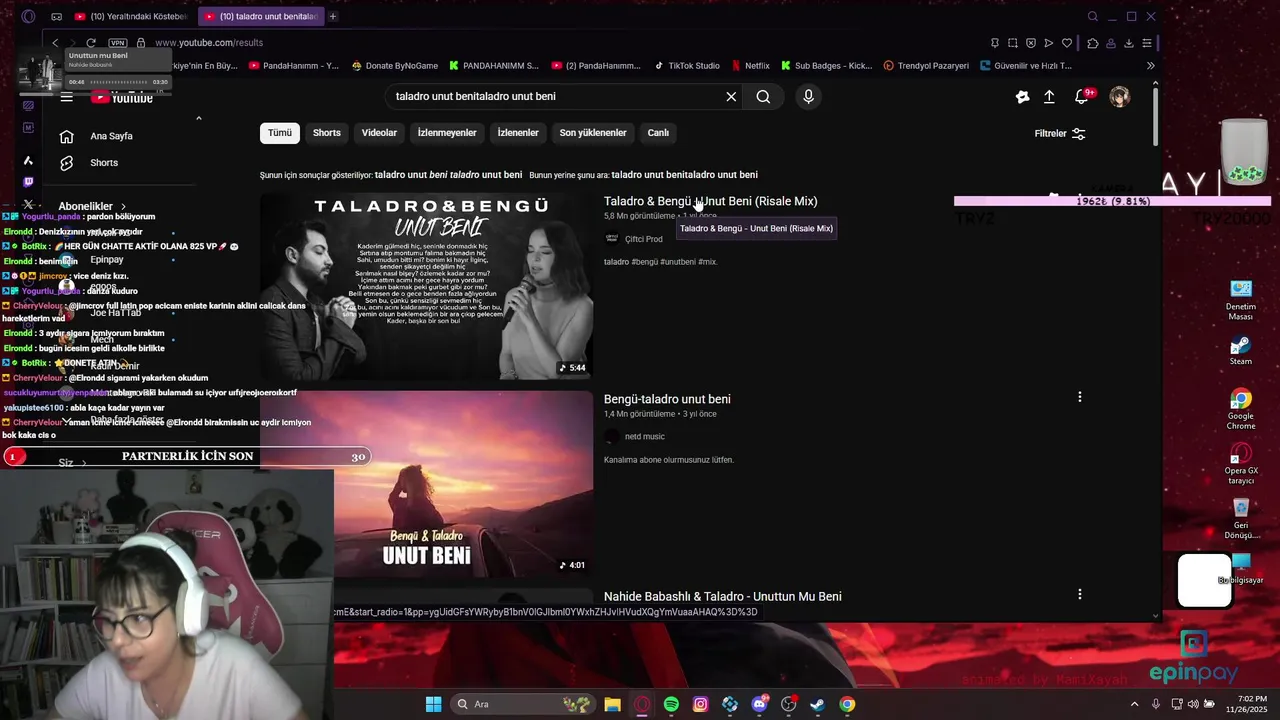Image resolution: width=1280 pixels, height=720 pixels.
Task: Show more bookmarks bar items chevron
Action: [1150, 66]
